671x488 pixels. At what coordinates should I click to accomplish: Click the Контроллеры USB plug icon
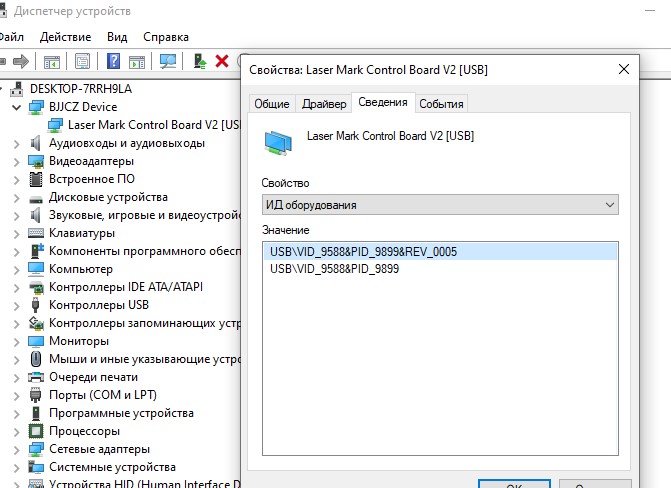click(x=36, y=305)
